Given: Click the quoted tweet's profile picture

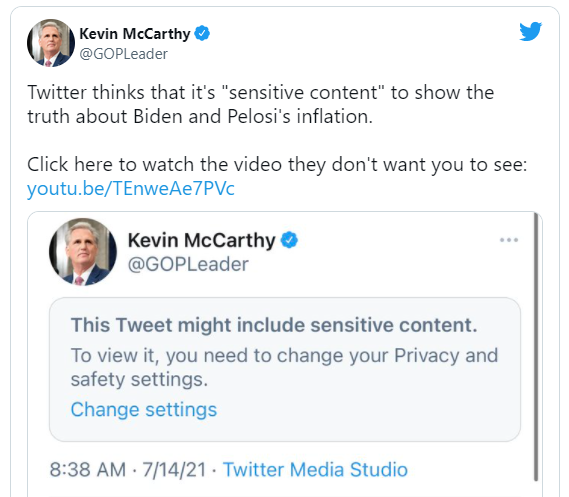Looking at the screenshot, I should click(83, 252).
